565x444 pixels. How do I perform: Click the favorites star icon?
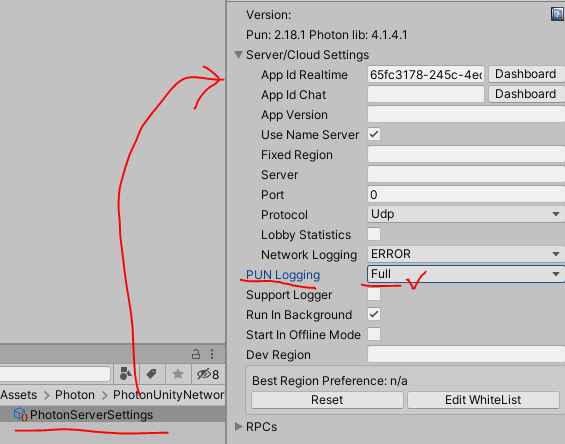click(178, 374)
